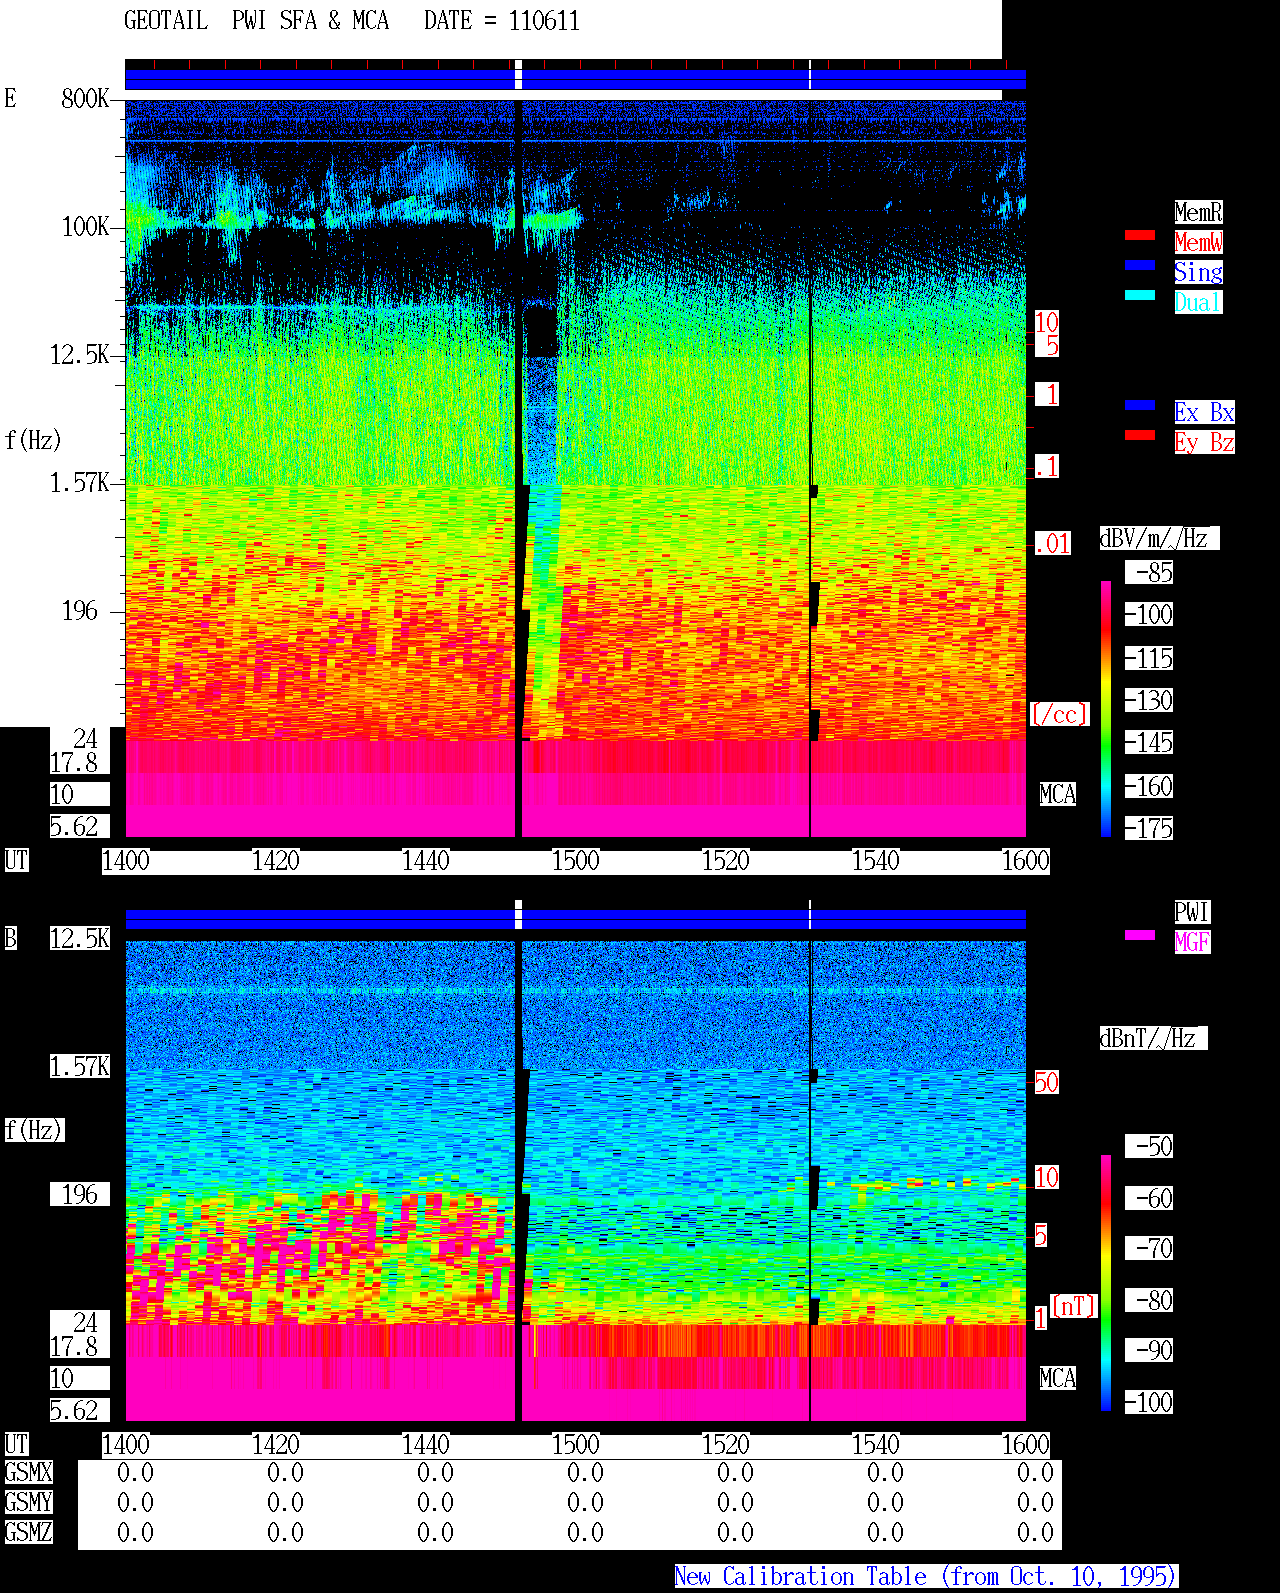This screenshot has width=1280, height=1593.
Task: Click the "-175" color scale value
Action: click(x=1149, y=828)
